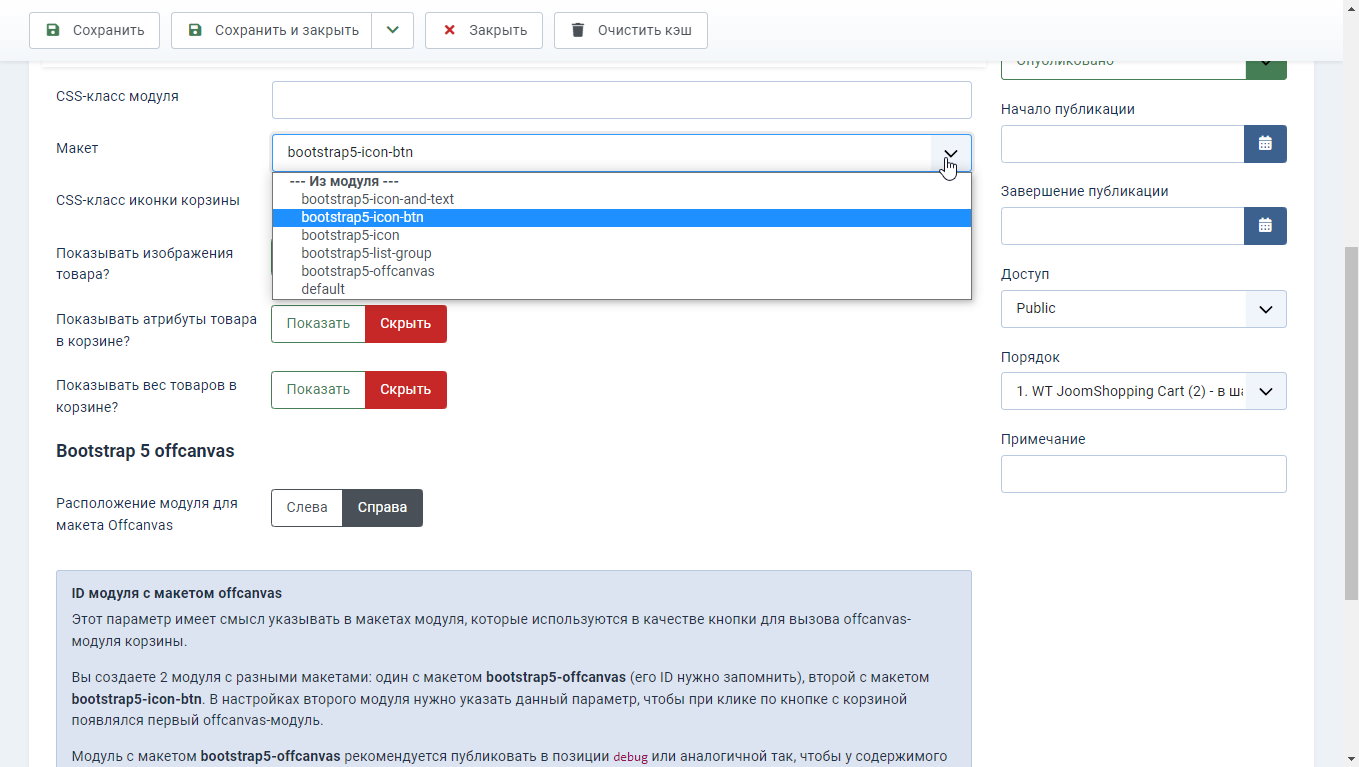This screenshot has width=1359, height=767.
Task: Choose Слева for Offcanvas module position
Action: (307, 508)
